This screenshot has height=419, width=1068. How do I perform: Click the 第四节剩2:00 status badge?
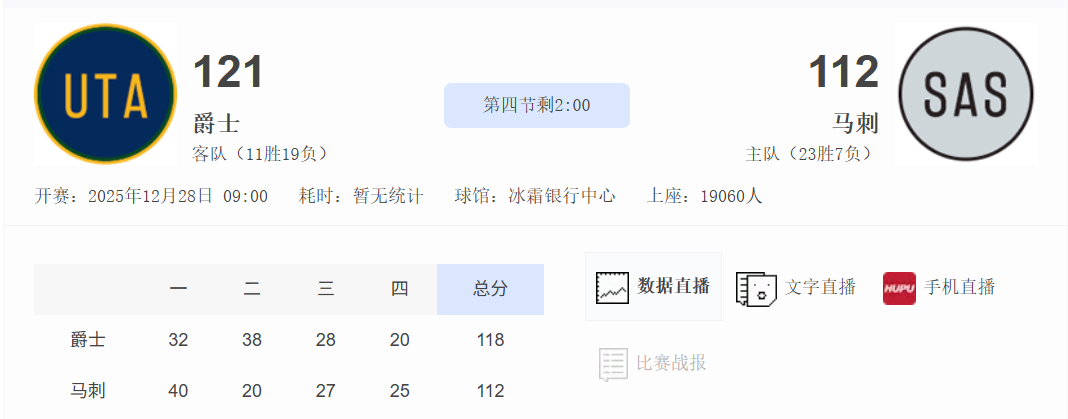(537, 106)
